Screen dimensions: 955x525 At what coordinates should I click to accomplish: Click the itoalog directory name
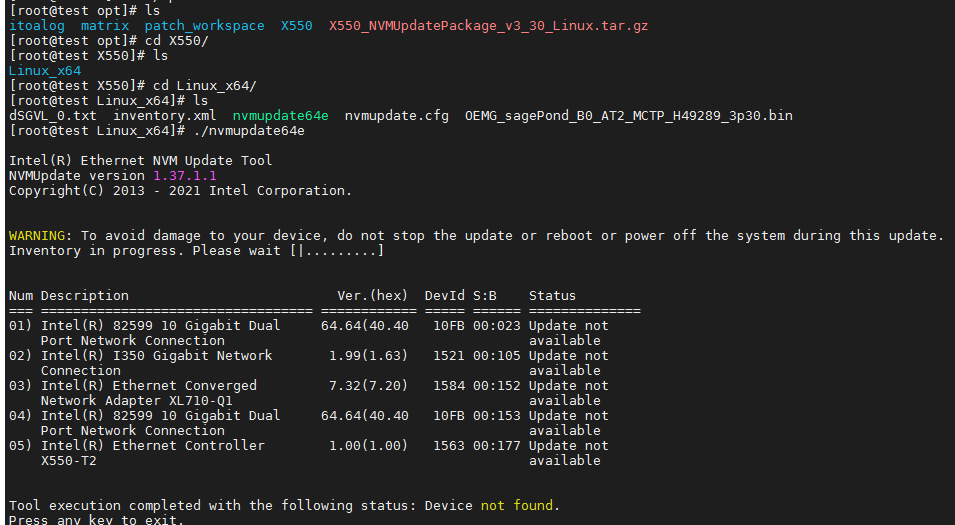pos(36,25)
